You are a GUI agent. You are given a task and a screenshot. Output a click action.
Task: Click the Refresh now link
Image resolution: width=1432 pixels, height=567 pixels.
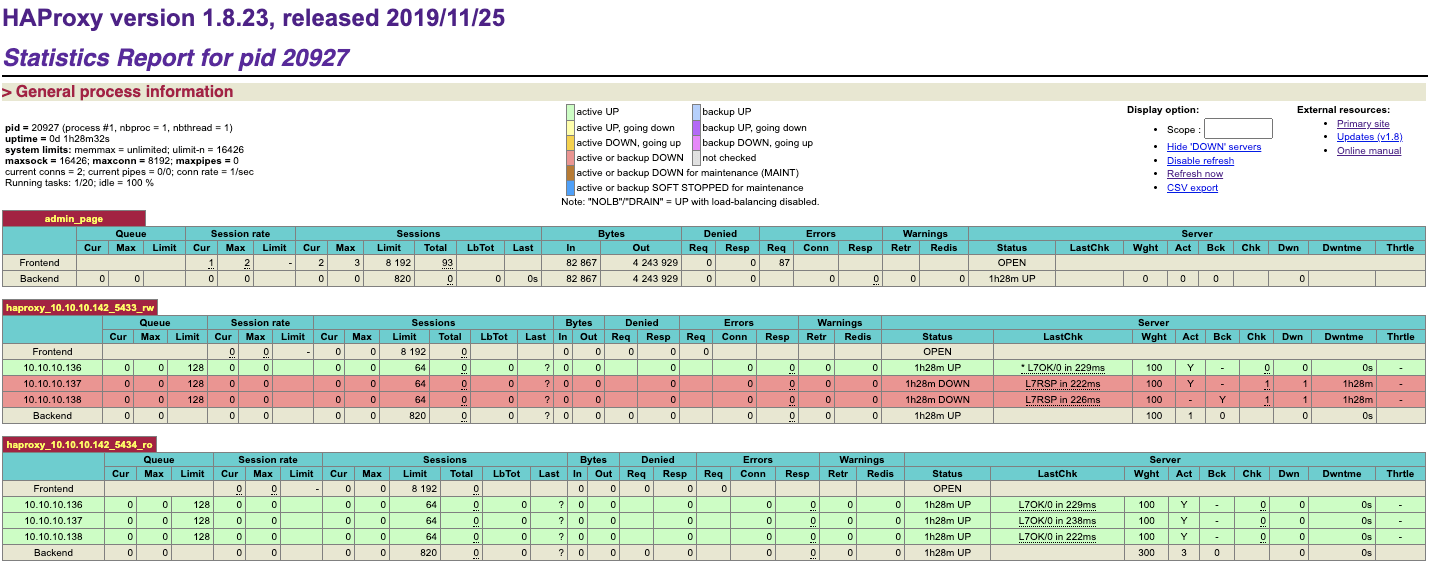1195,174
